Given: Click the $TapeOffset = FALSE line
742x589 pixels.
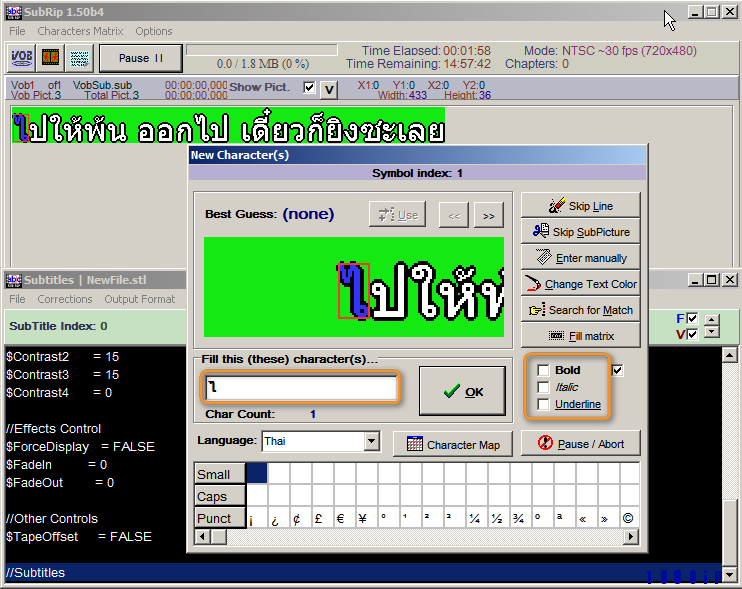Looking at the screenshot, I should tap(79, 536).
